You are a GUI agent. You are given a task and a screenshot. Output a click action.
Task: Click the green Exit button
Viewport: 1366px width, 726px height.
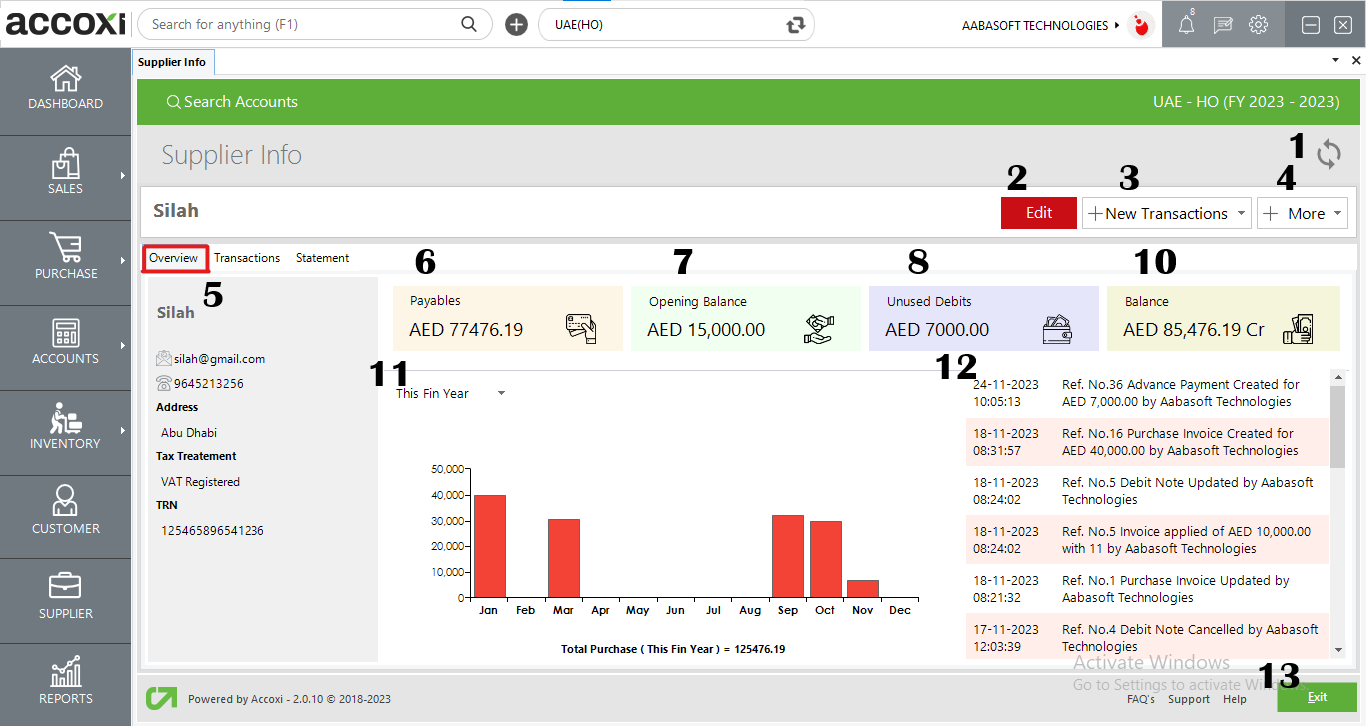pyautogui.click(x=1317, y=697)
